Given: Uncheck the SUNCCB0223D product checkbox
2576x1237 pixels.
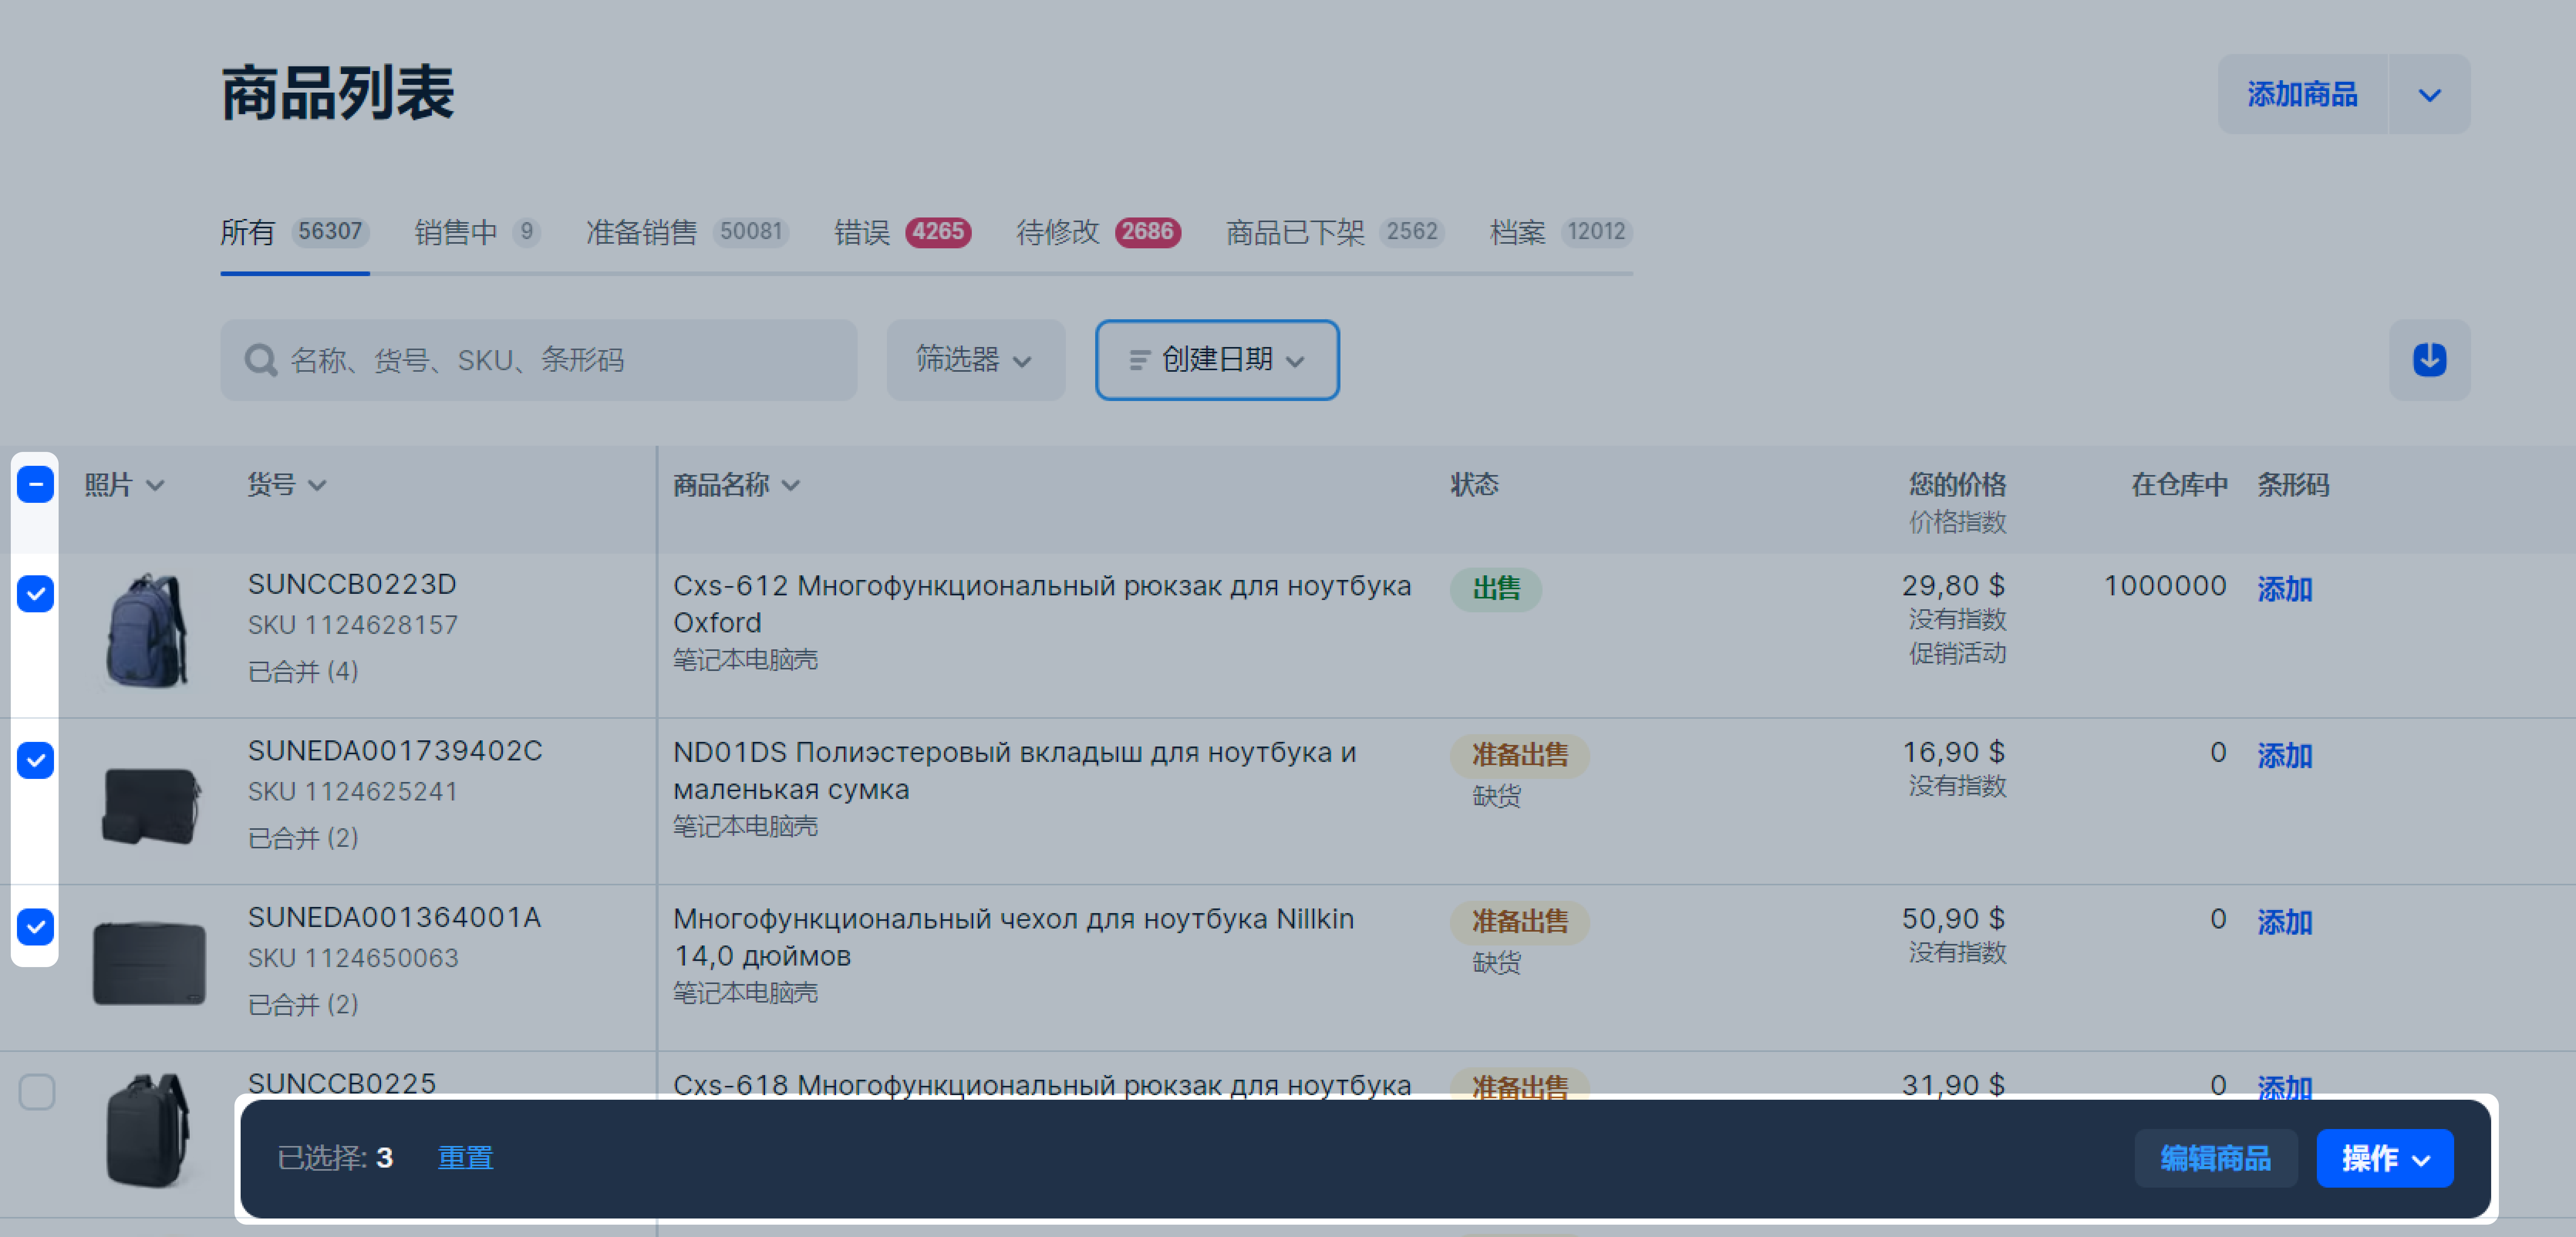Looking at the screenshot, I should coord(36,593).
